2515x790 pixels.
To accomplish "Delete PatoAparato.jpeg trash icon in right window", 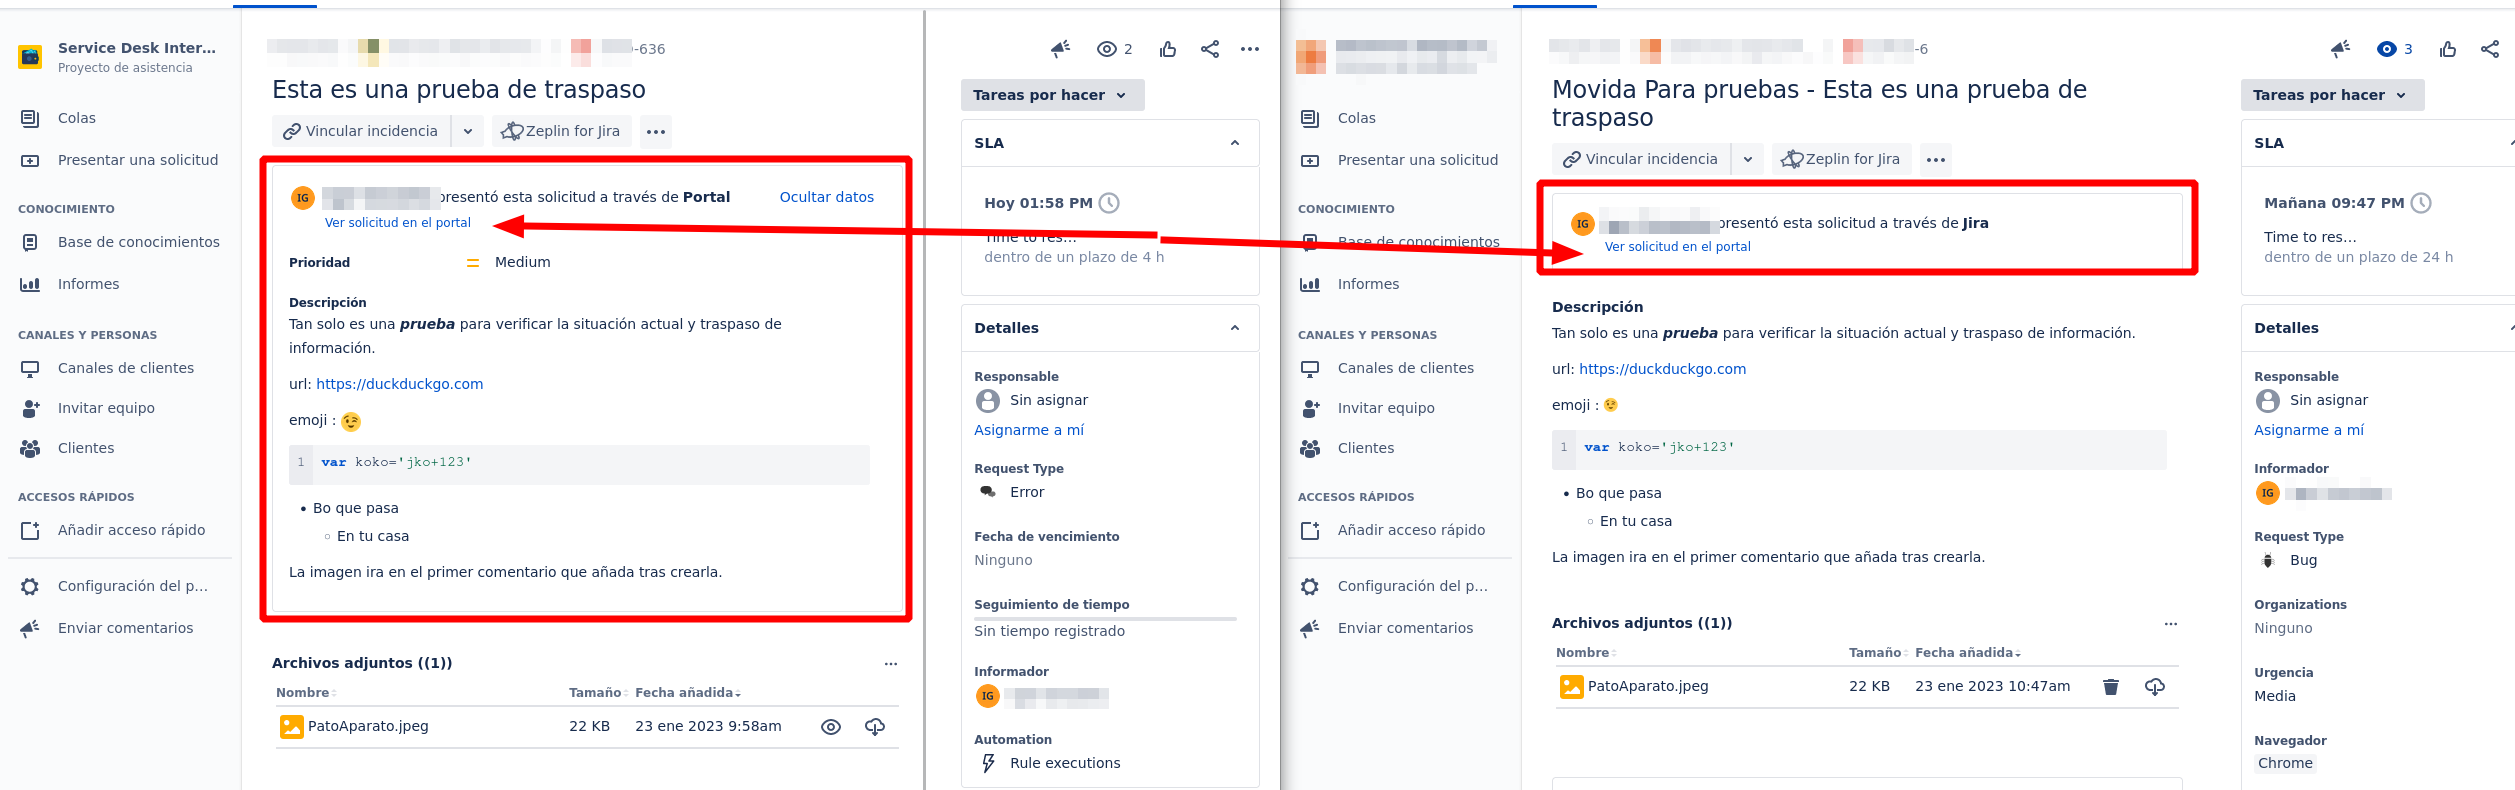I will coord(2111,687).
